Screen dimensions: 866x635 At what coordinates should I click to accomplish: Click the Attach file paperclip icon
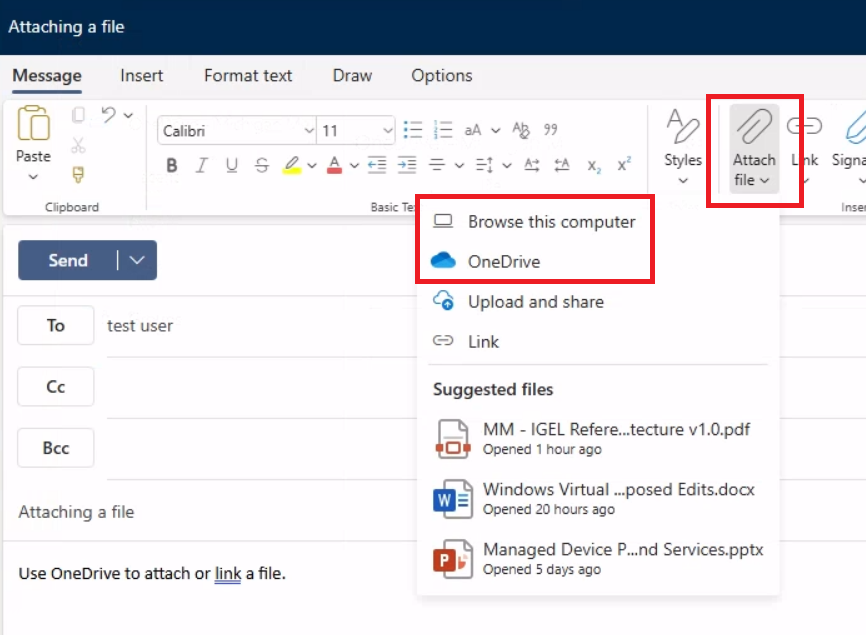coord(753,128)
